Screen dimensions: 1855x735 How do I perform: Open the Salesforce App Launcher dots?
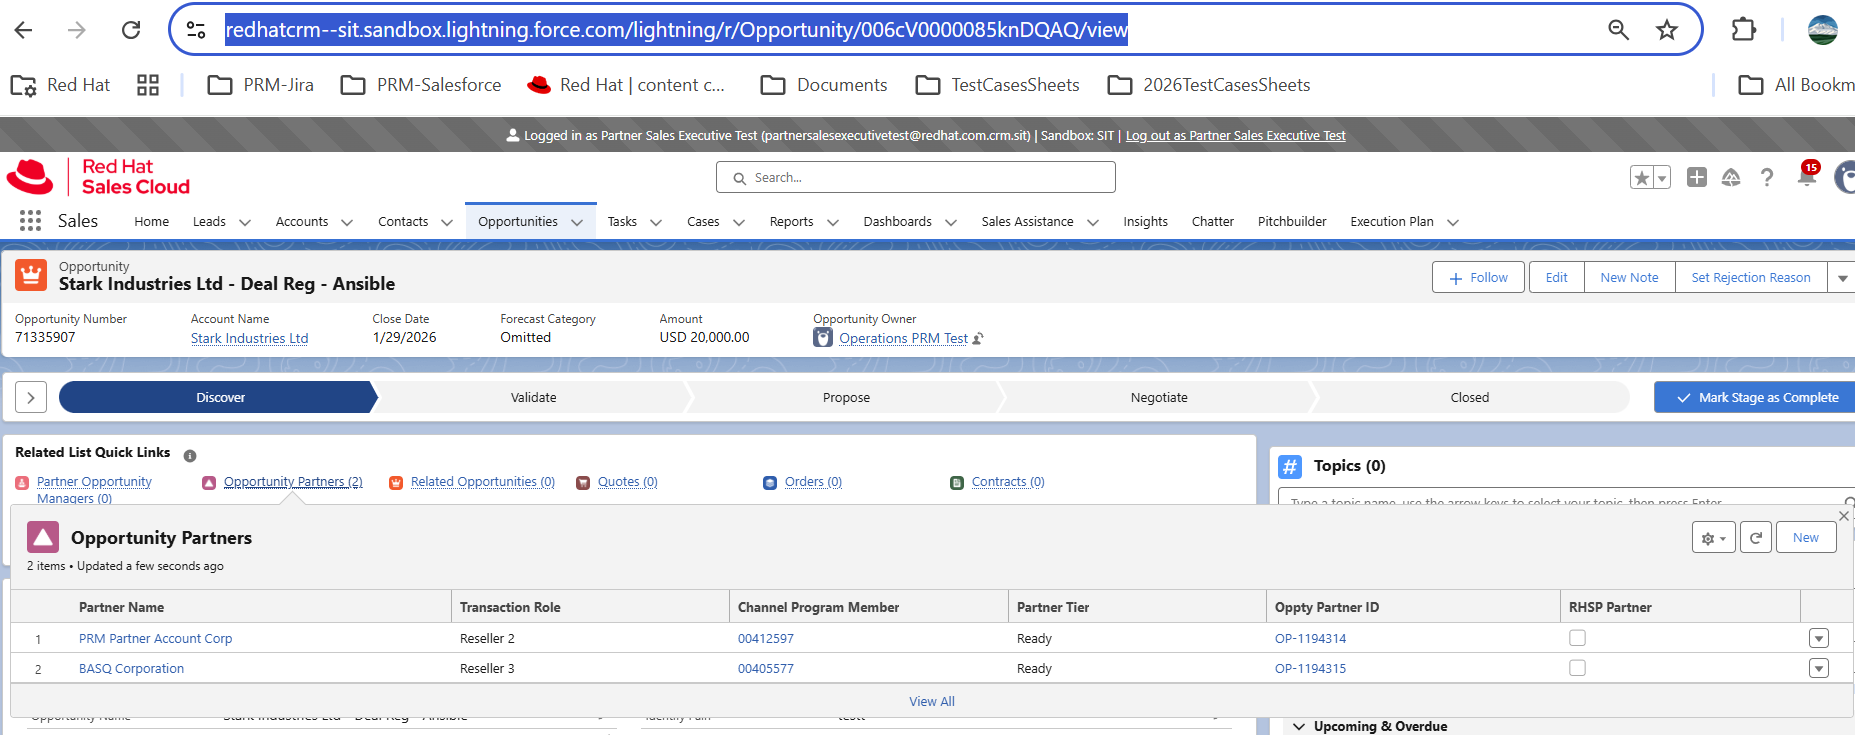[x=30, y=221]
